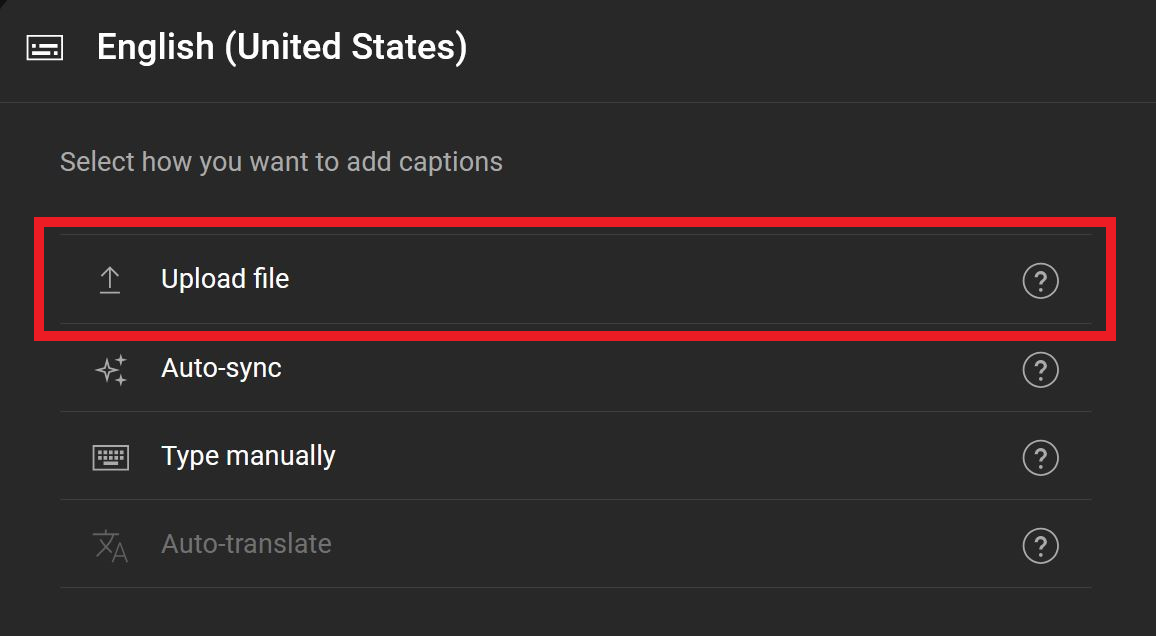The width and height of the screenshot is (1156, 636).
Task: Click the help icon beside Auto-sync
Action: [1040, 370]
